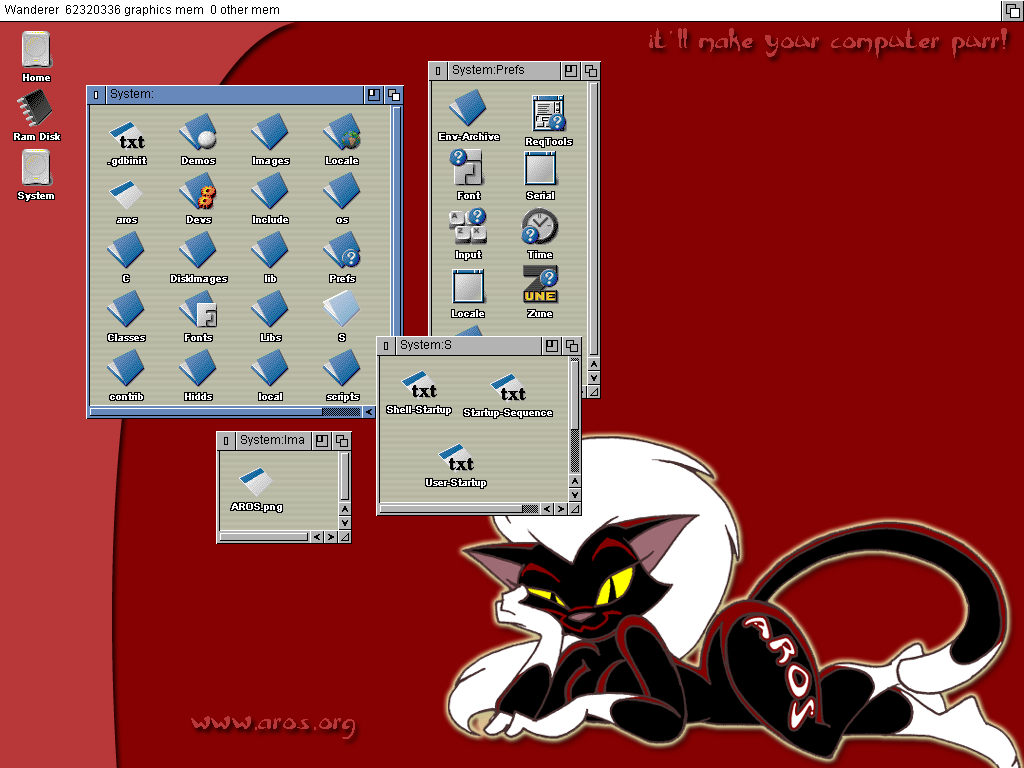This screenshot has height=768, width=1024.
Task: Launch the Serial preferences icon
Action: pyautogui.click(x=540, y=168)
